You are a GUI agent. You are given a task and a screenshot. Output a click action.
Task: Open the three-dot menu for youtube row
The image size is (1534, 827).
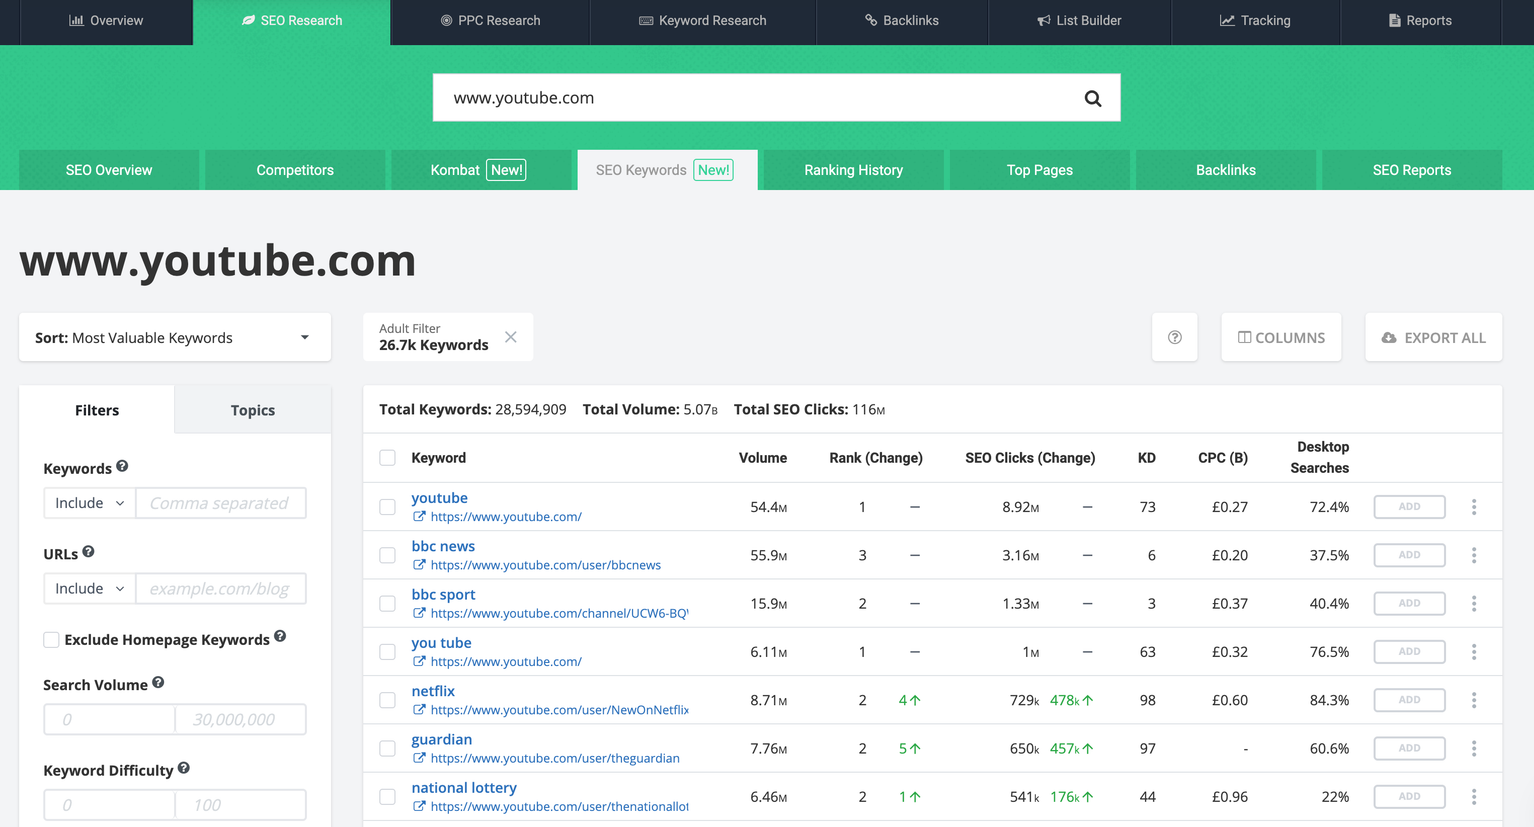point(1473,507)
